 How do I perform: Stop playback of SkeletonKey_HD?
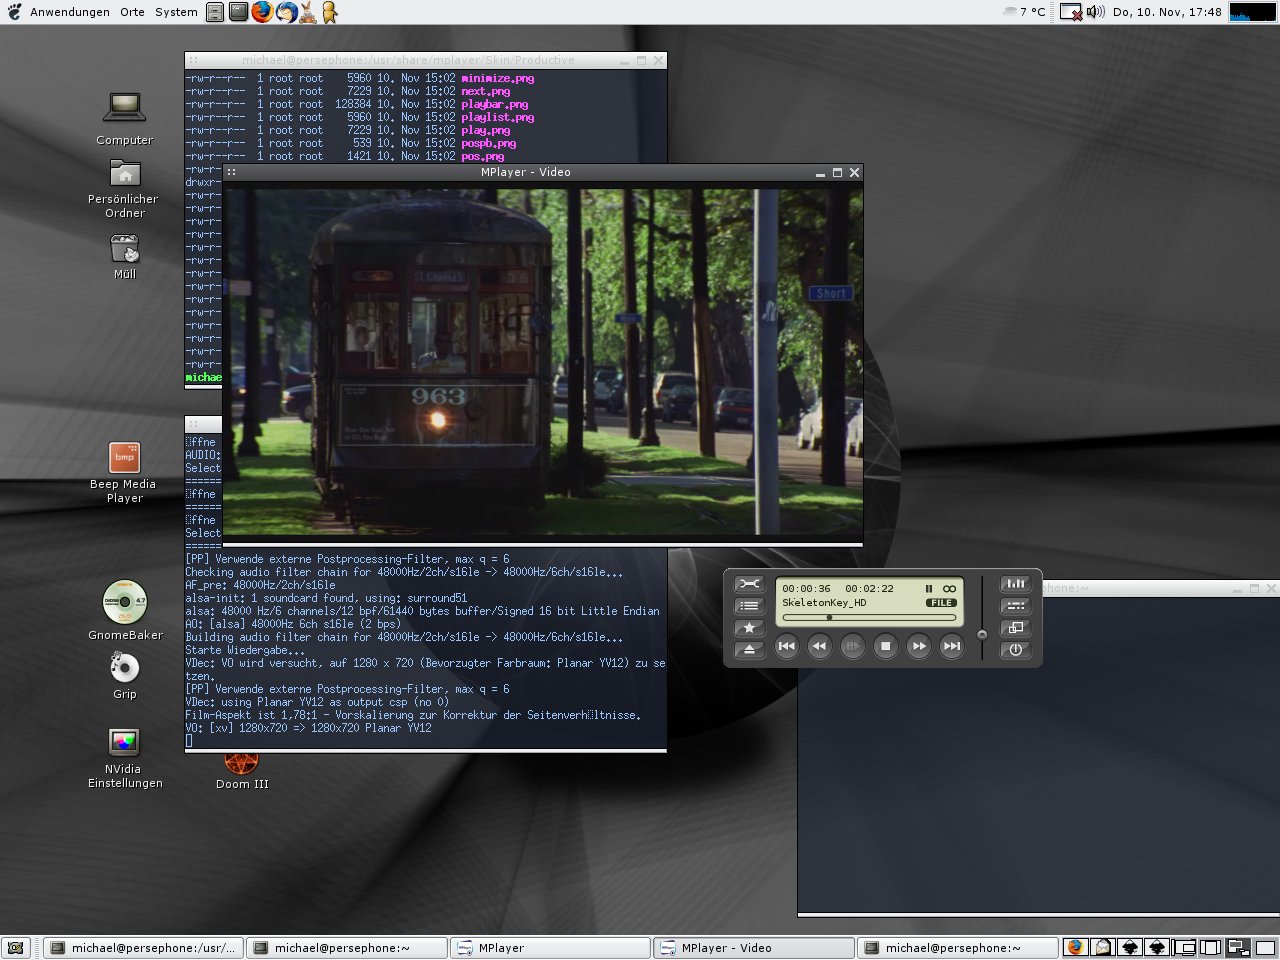(885, 647)
